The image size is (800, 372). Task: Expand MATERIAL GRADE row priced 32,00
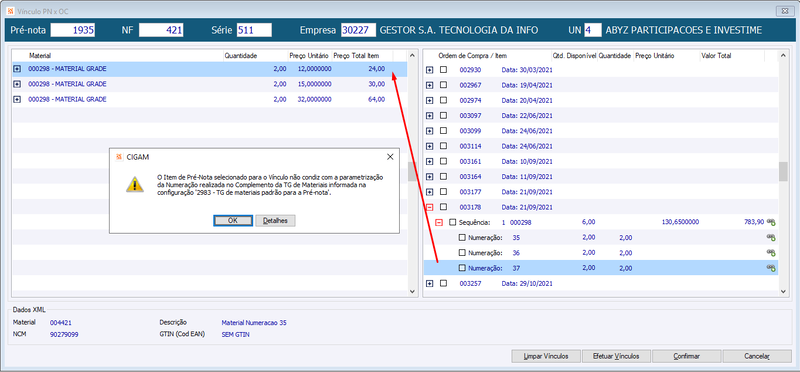pyautogui.click(x=17, y=100)
